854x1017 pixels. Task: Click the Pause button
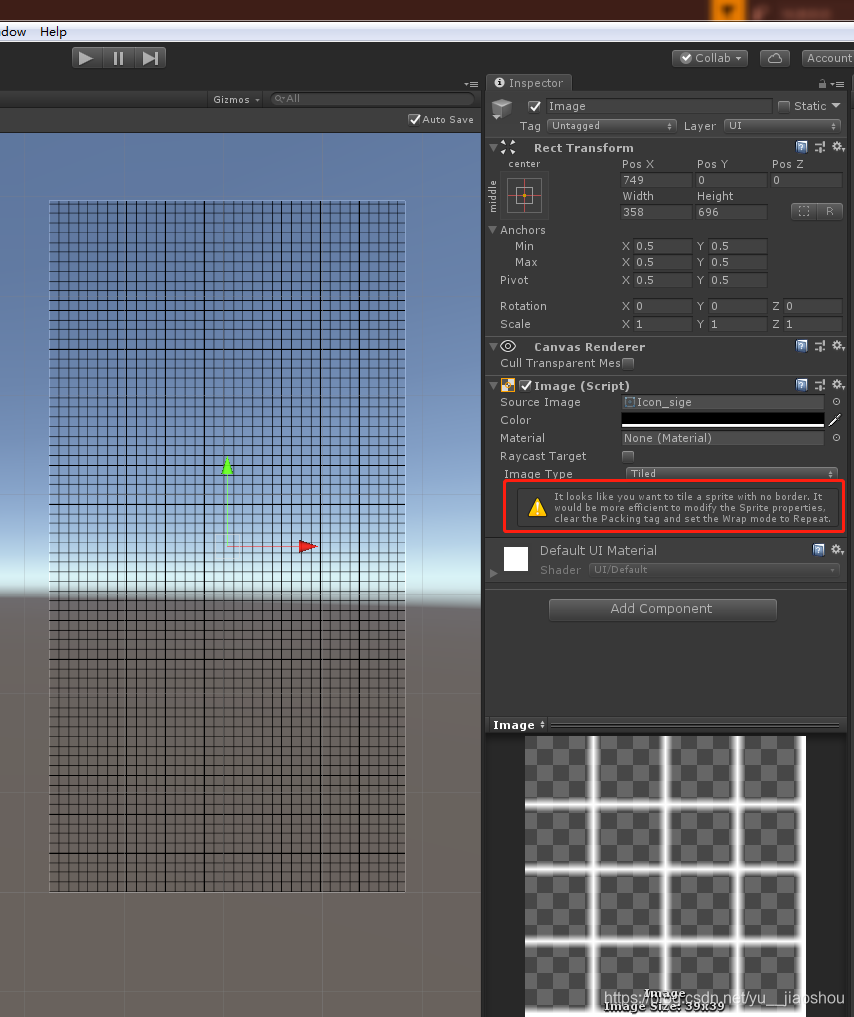click(x=118, y=58)
